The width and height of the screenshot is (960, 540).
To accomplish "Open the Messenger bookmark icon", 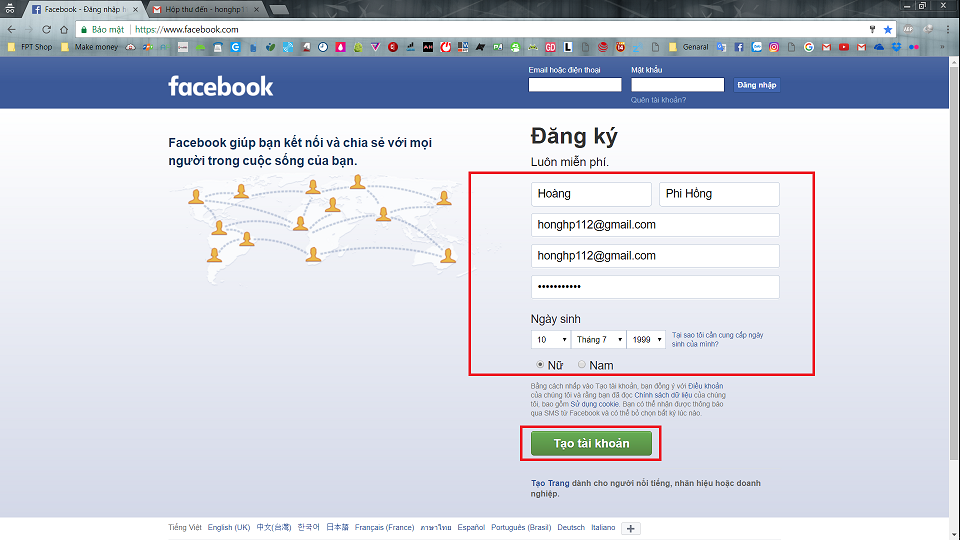I will click(757, 47).
